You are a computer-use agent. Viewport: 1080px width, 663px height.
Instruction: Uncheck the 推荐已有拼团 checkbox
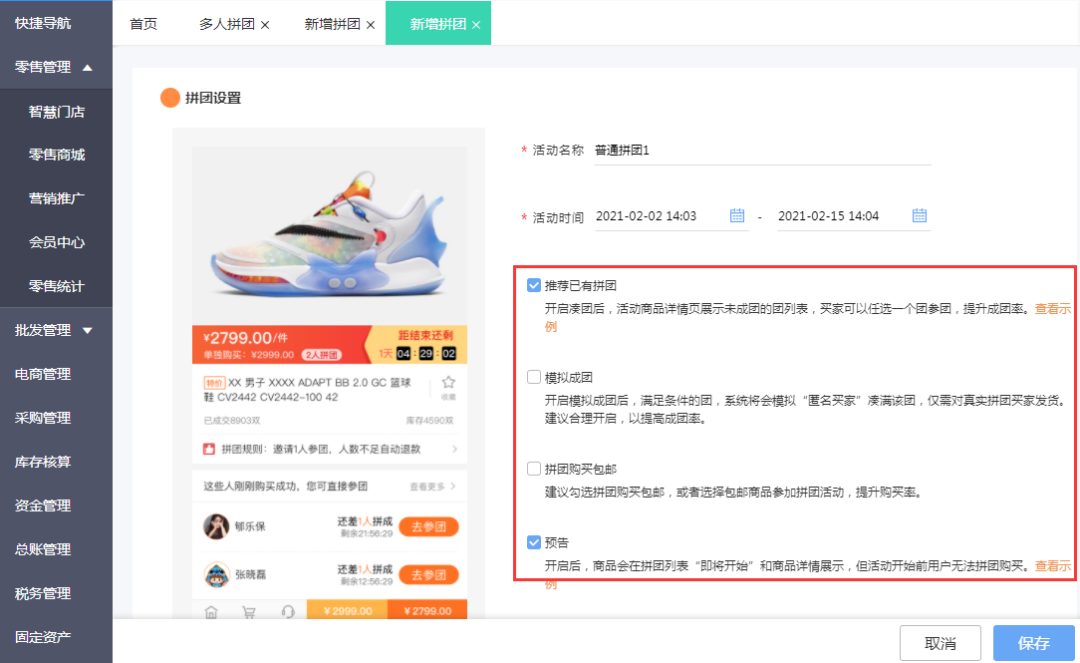pos(533,285)
